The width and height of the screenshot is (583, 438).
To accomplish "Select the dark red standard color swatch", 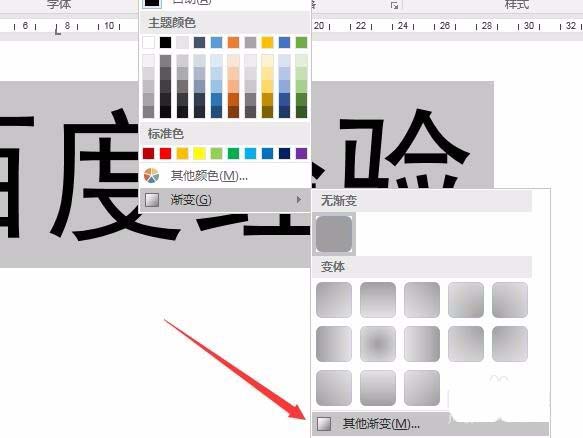I will (148, 153).
